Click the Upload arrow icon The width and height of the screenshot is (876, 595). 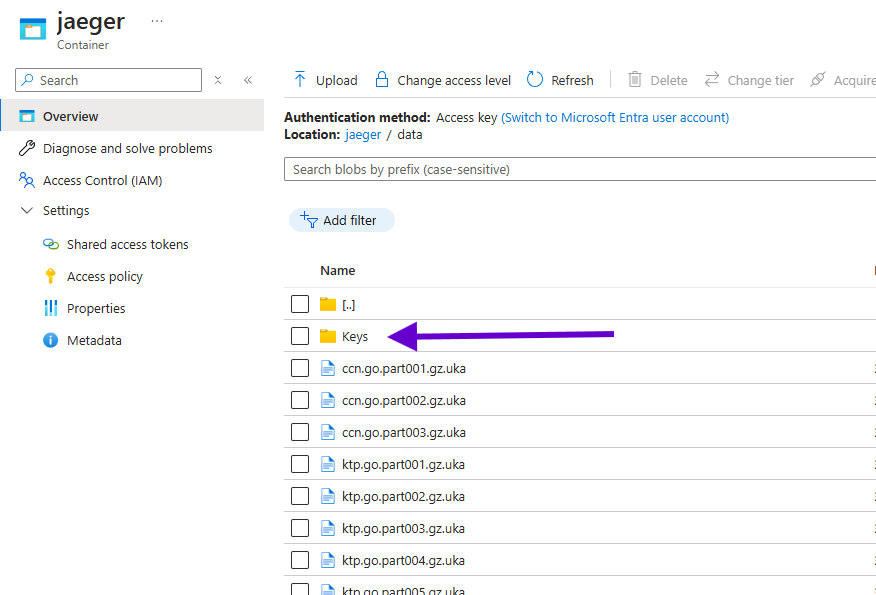point(300,80)
